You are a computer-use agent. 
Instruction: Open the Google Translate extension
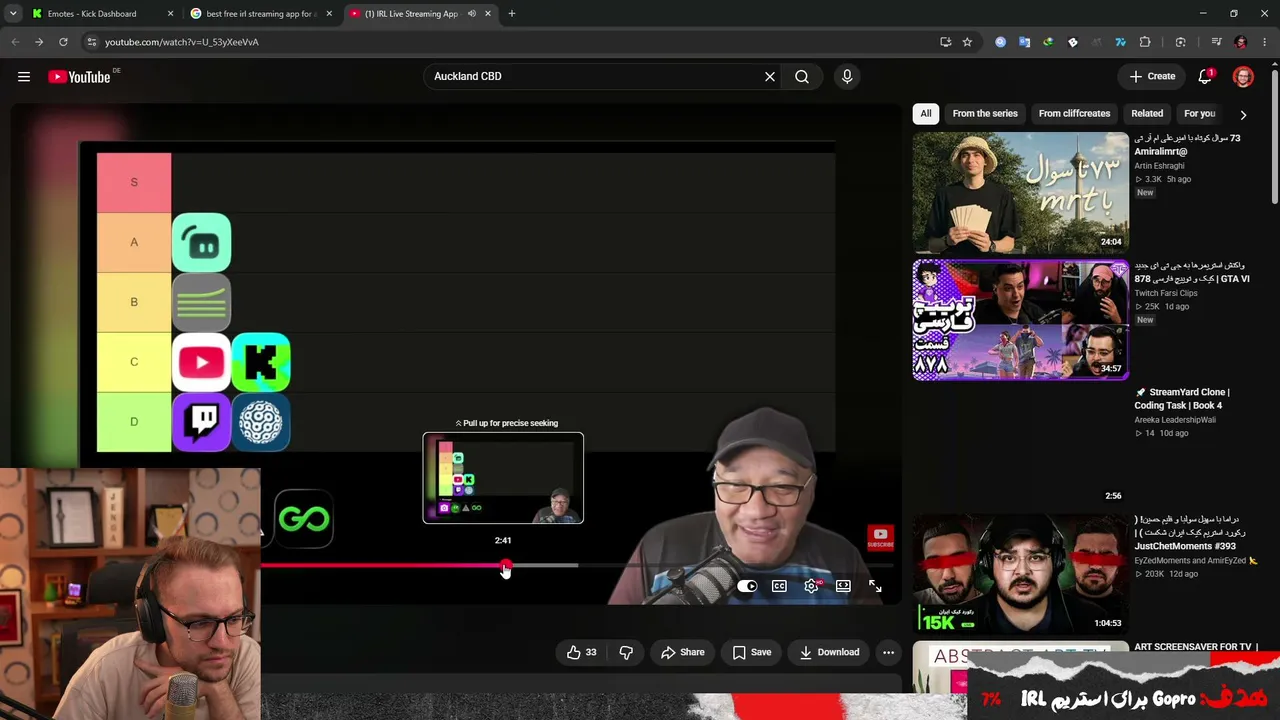click(x=1024, y=42)
